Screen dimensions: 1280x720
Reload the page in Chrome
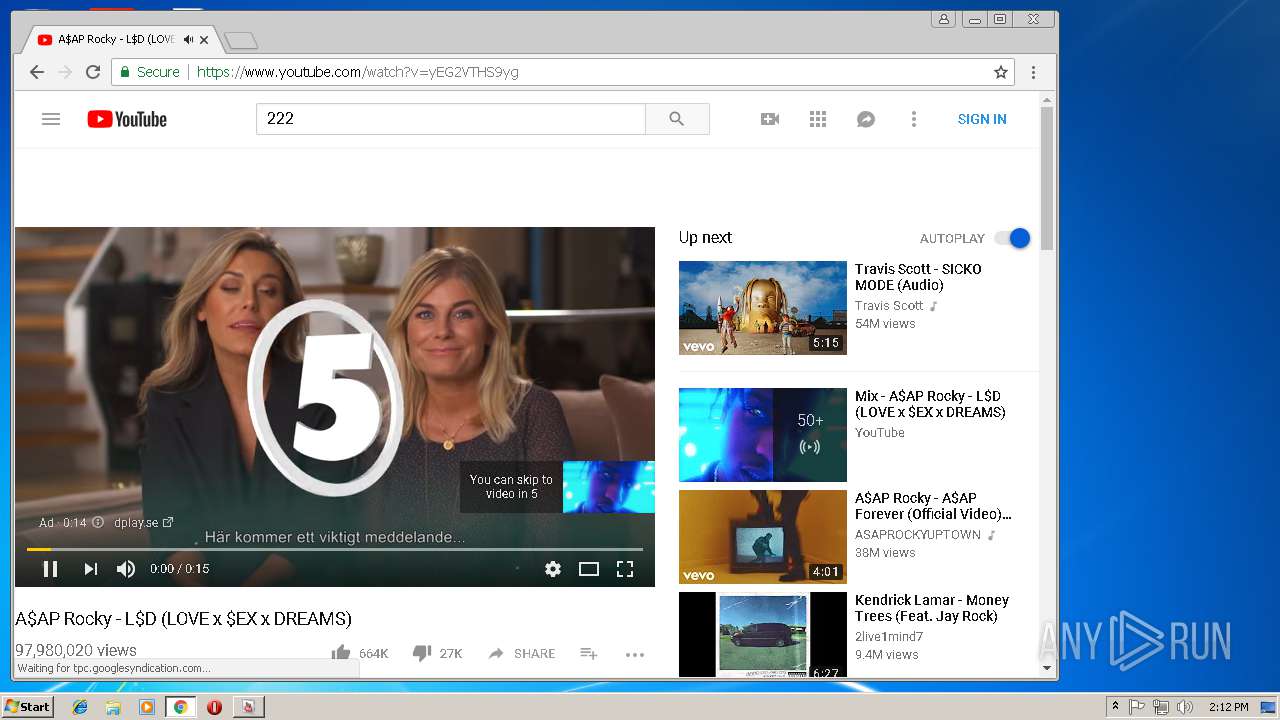coord(93,72)
